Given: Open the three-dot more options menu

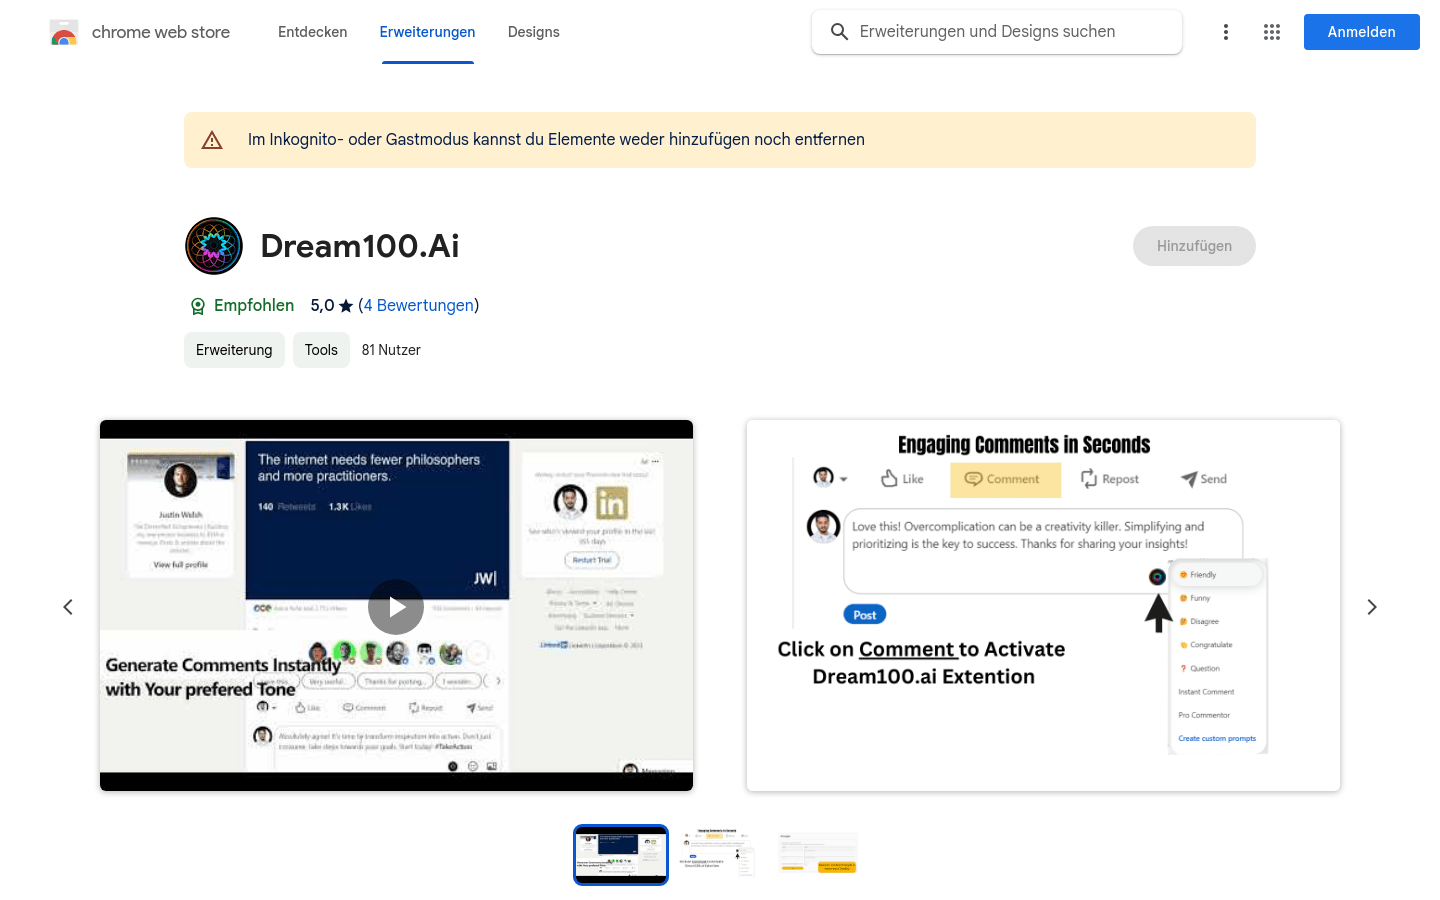Looking at the screenshot, I should point(1226,32).
